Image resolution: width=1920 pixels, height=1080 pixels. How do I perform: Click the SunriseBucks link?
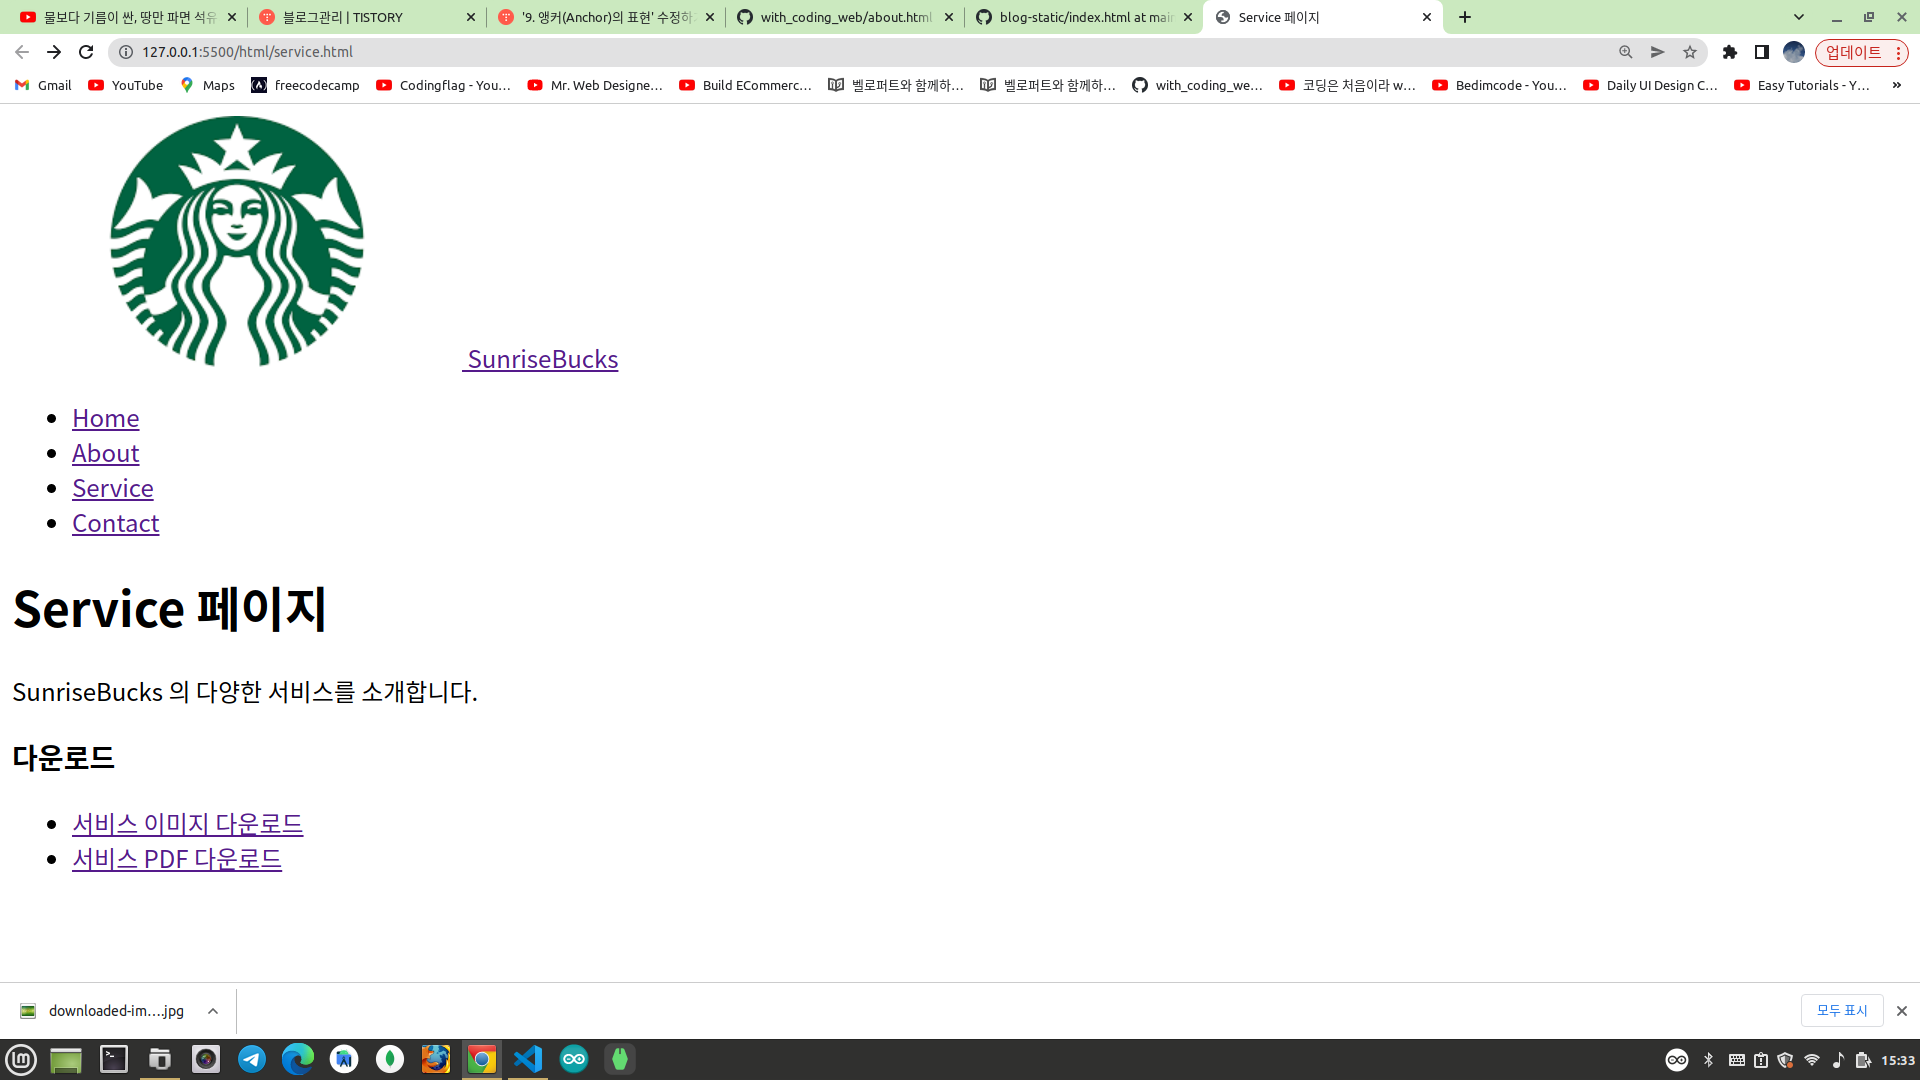542,359
